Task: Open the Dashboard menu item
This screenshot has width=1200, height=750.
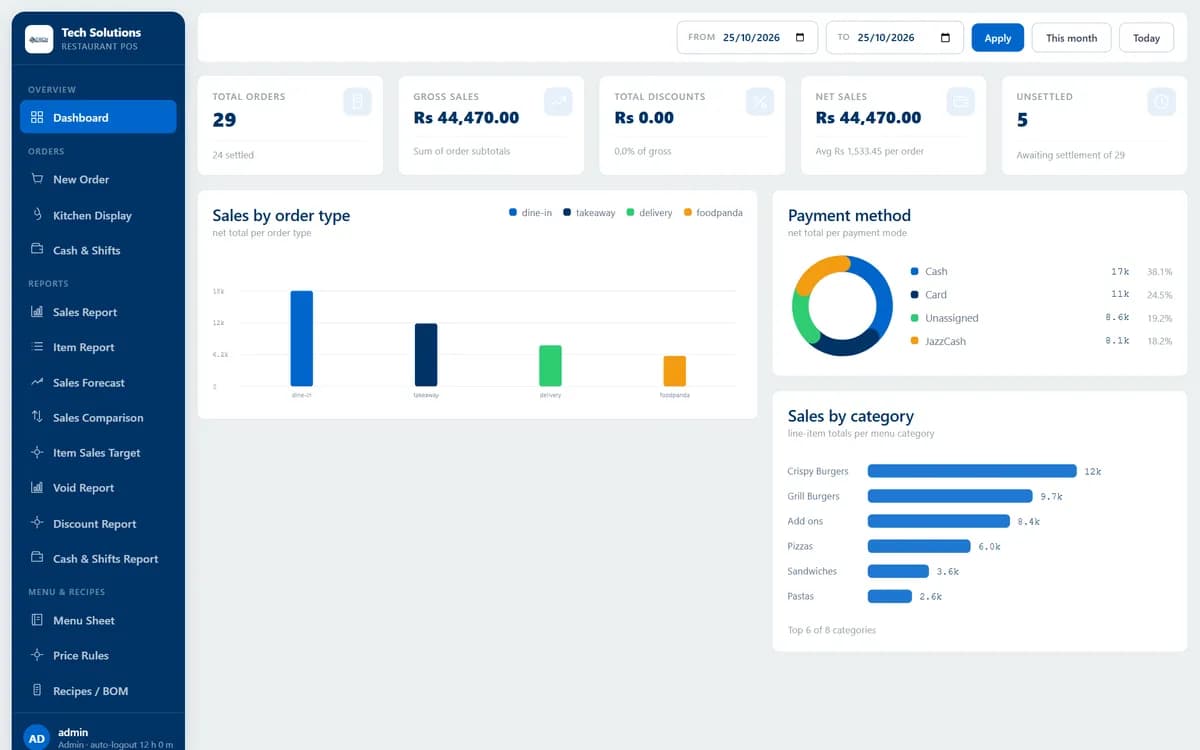Action: [98, 117]
